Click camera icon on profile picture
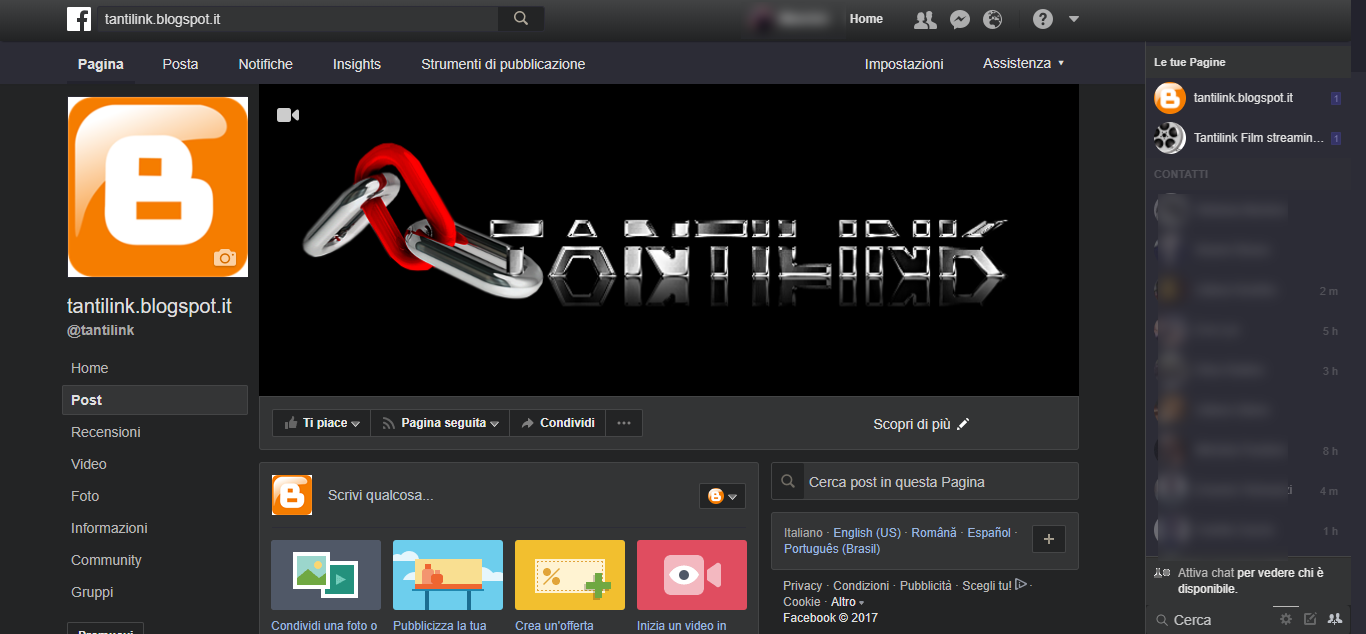Screen dimensions: 1366x634 pyautogui.click(x=225, y=258)
